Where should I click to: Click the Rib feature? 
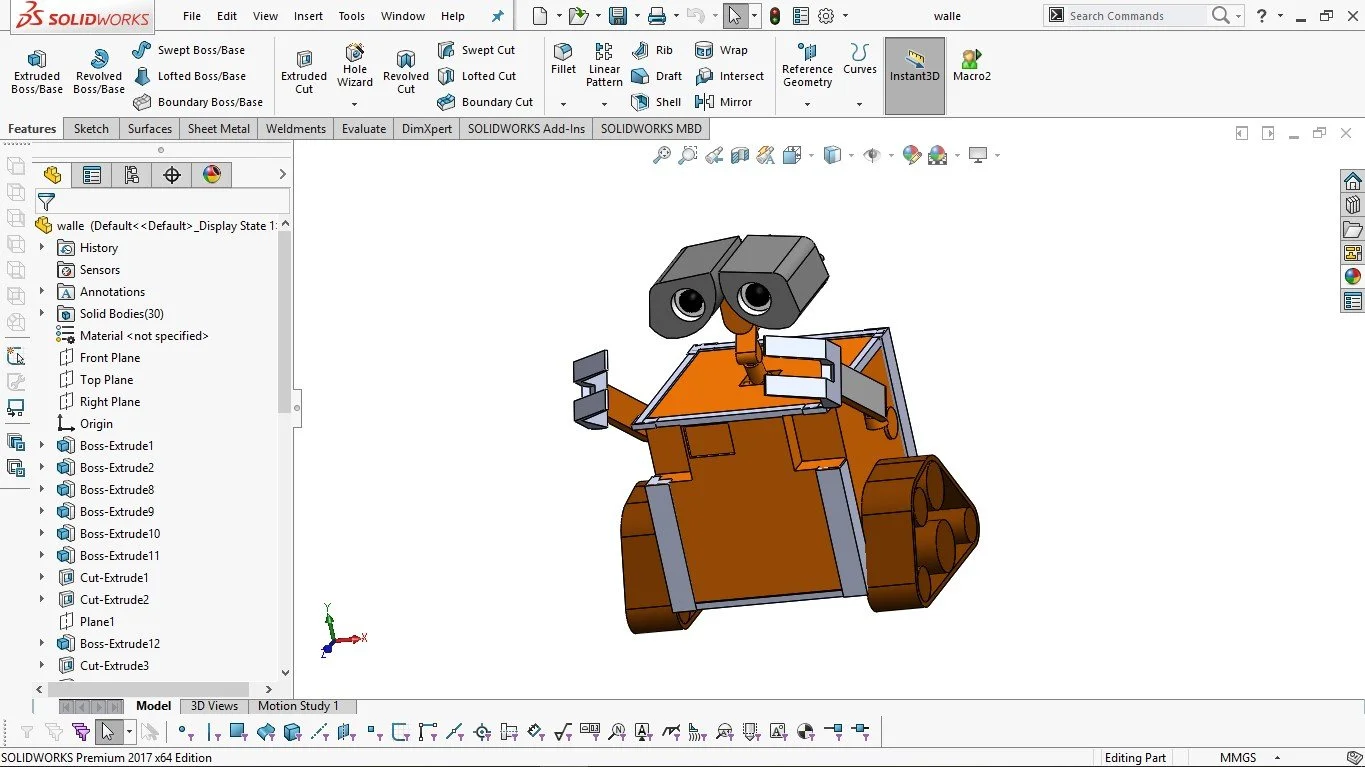pyautogui.click(x=652, y=50)
